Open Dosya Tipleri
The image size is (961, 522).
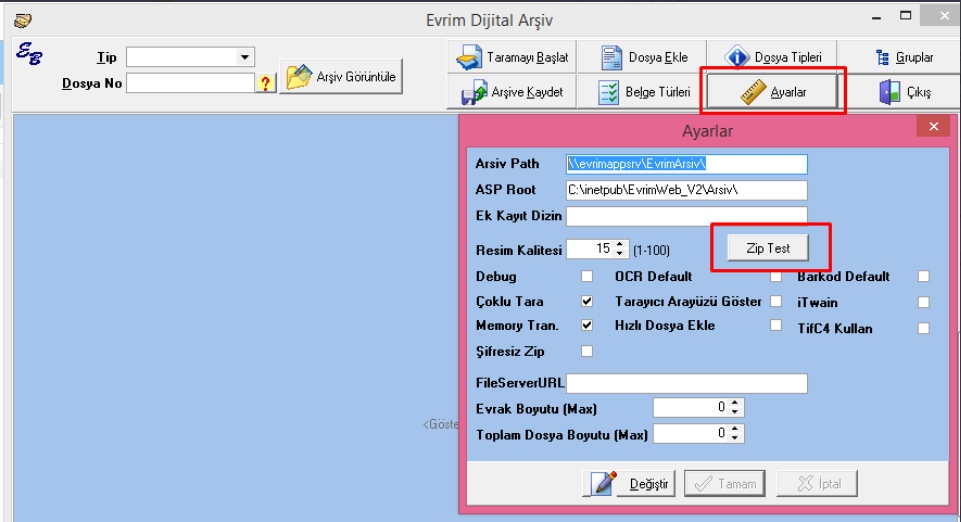click(772, 57)
